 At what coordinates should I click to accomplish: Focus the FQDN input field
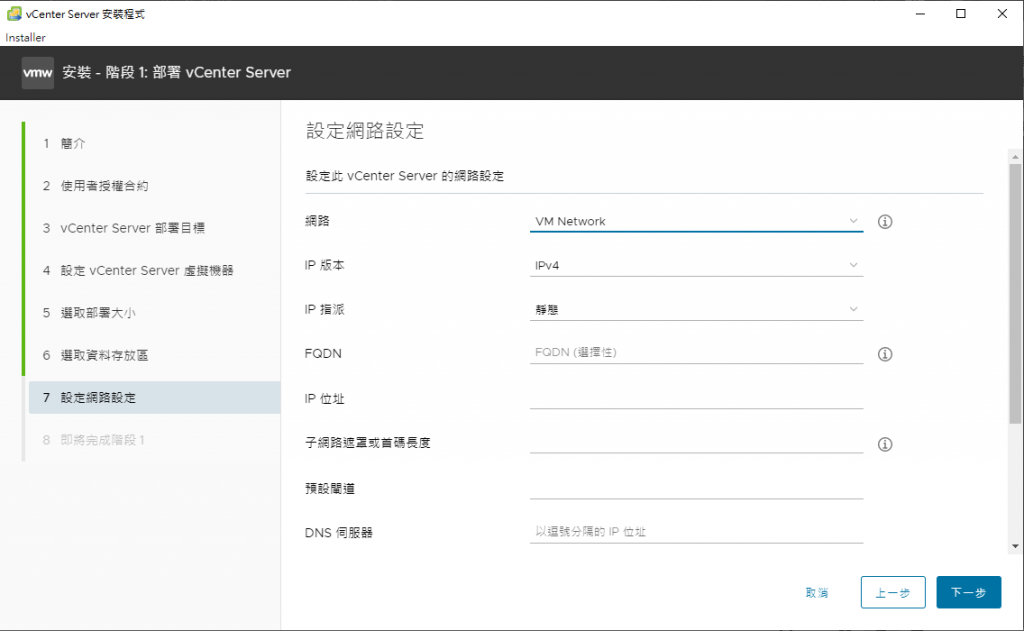click(696, 353)
